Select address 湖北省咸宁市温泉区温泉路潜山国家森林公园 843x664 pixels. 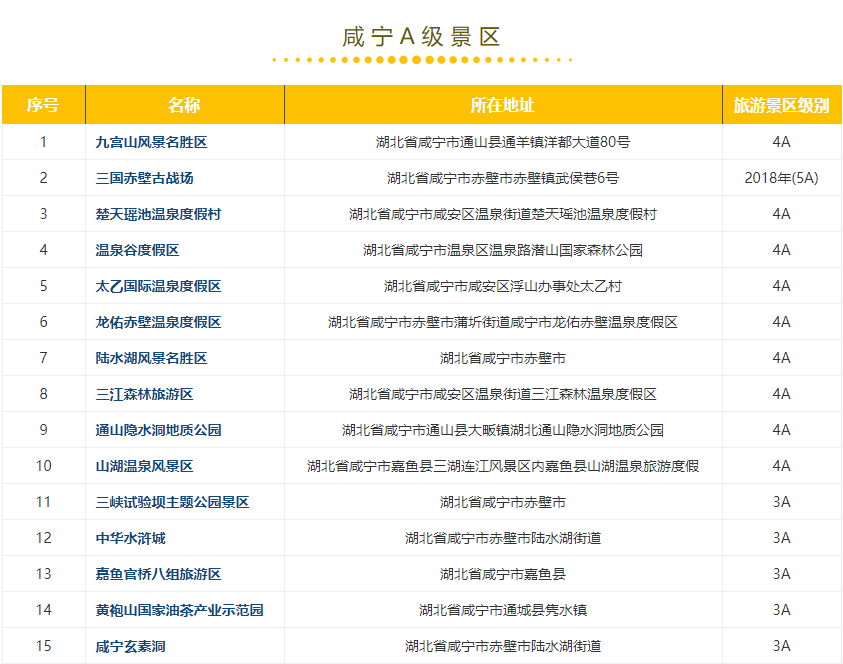(503, 250)
